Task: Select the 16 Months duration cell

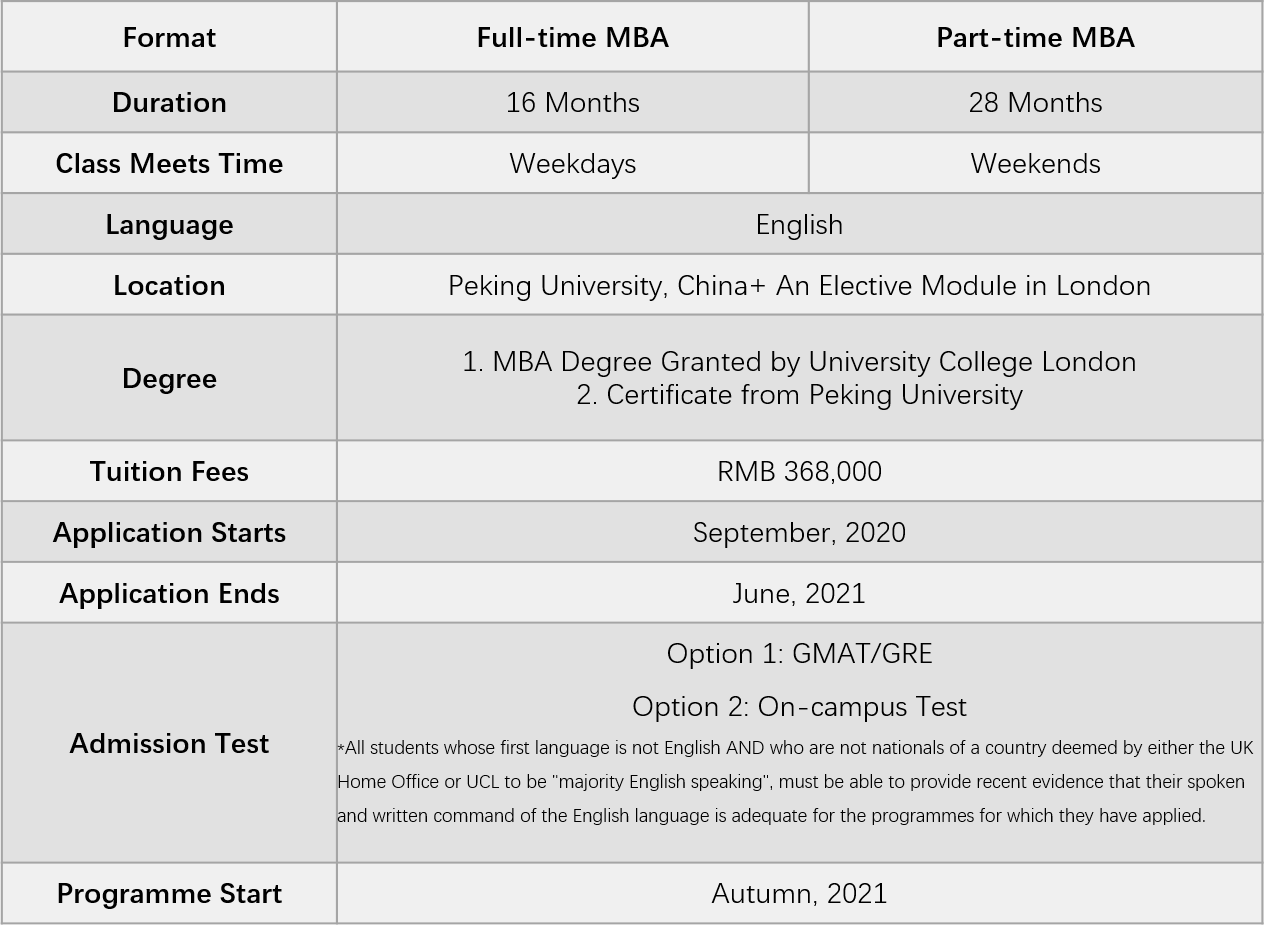Action: [572, 103]
